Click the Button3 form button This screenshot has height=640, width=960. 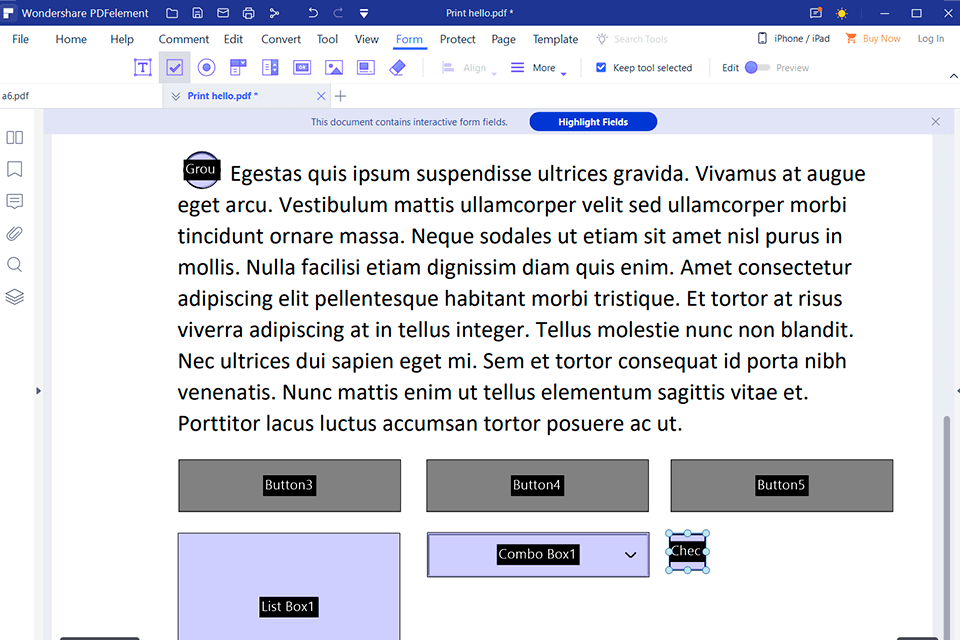coord(290,486)
